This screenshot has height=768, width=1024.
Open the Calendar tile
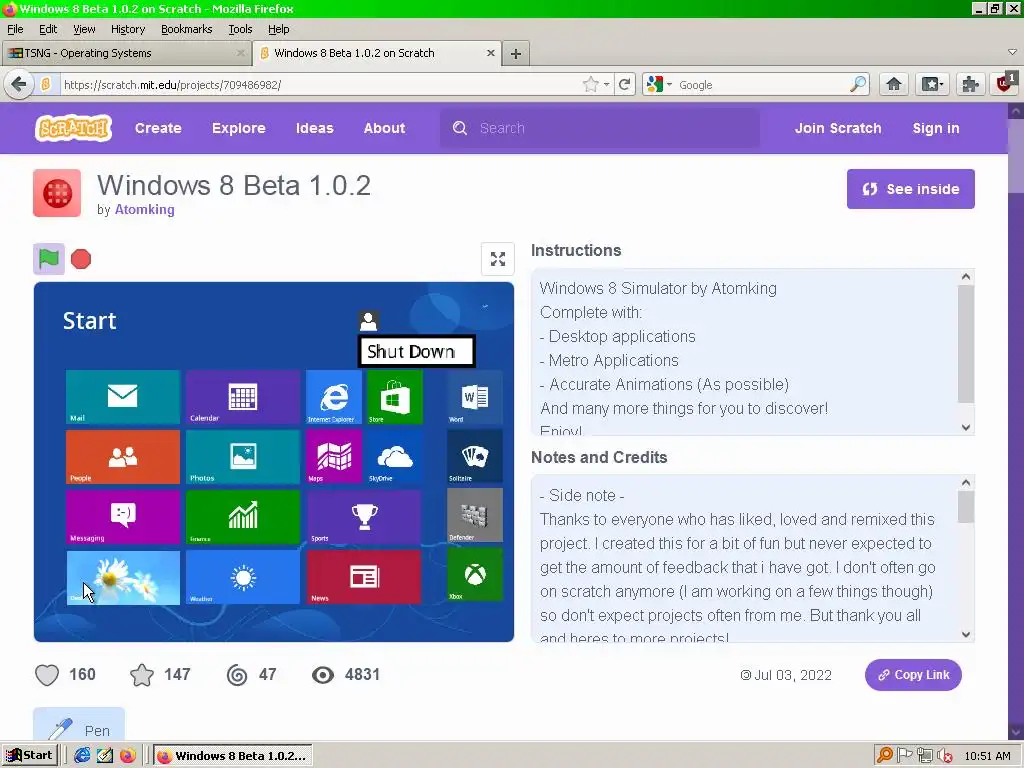point(243,397)
